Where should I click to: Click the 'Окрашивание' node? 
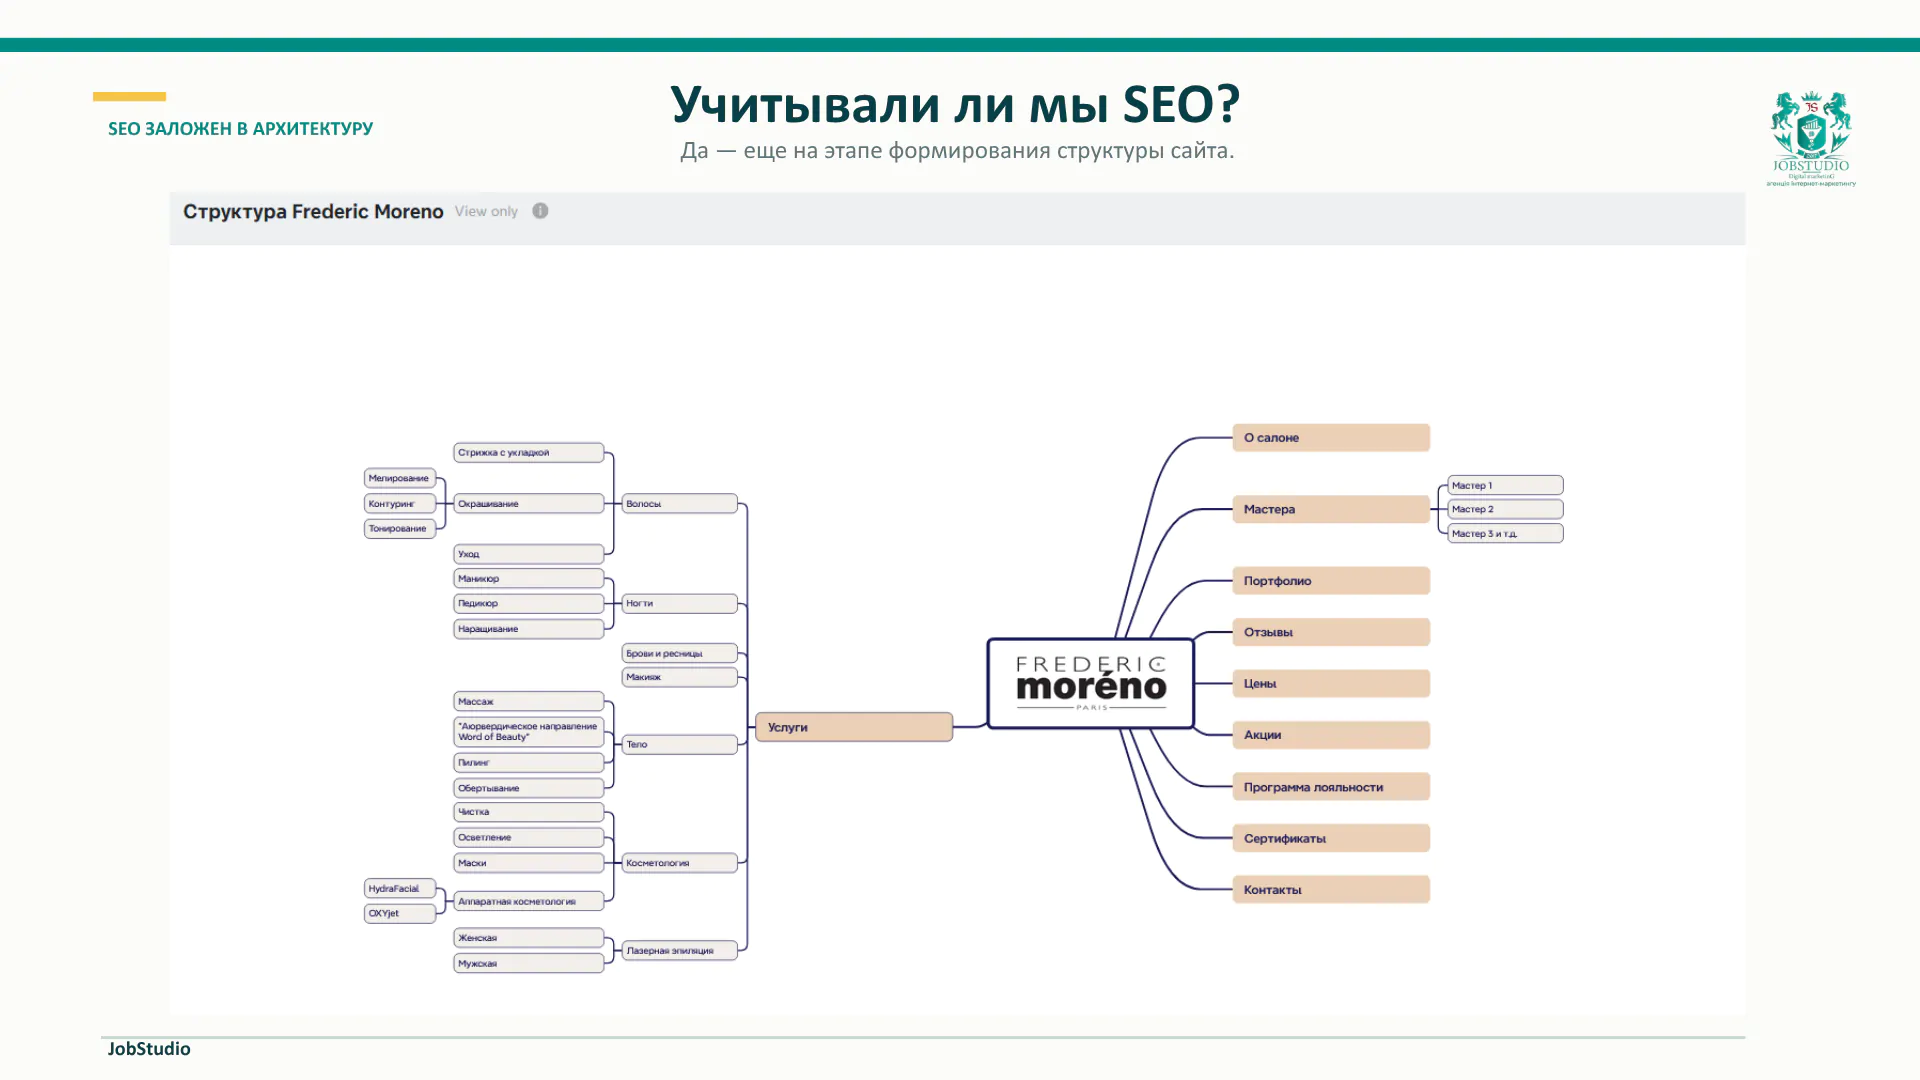click(529, 504)
